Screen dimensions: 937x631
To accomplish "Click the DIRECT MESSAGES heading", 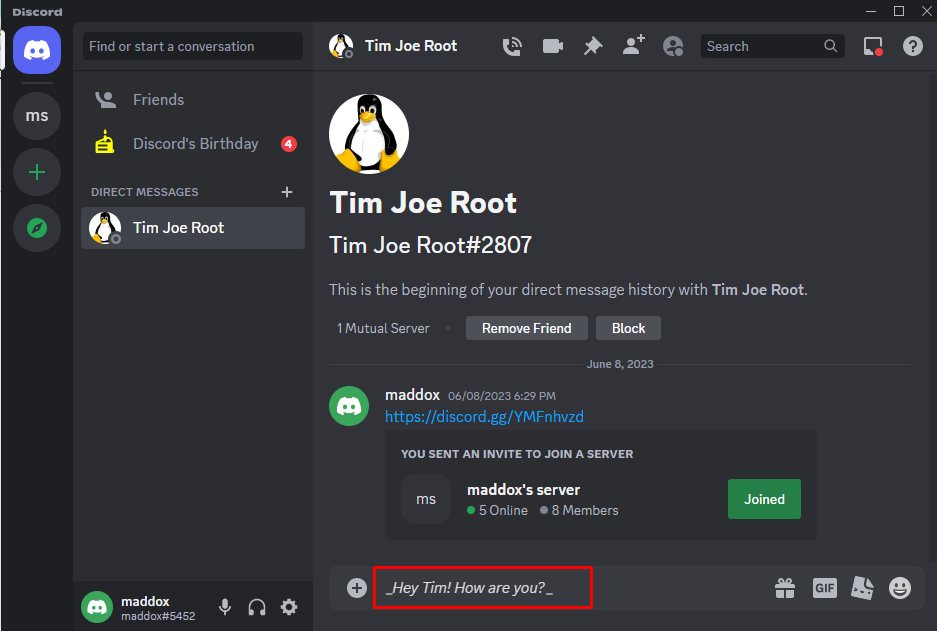I will [145, 192].
